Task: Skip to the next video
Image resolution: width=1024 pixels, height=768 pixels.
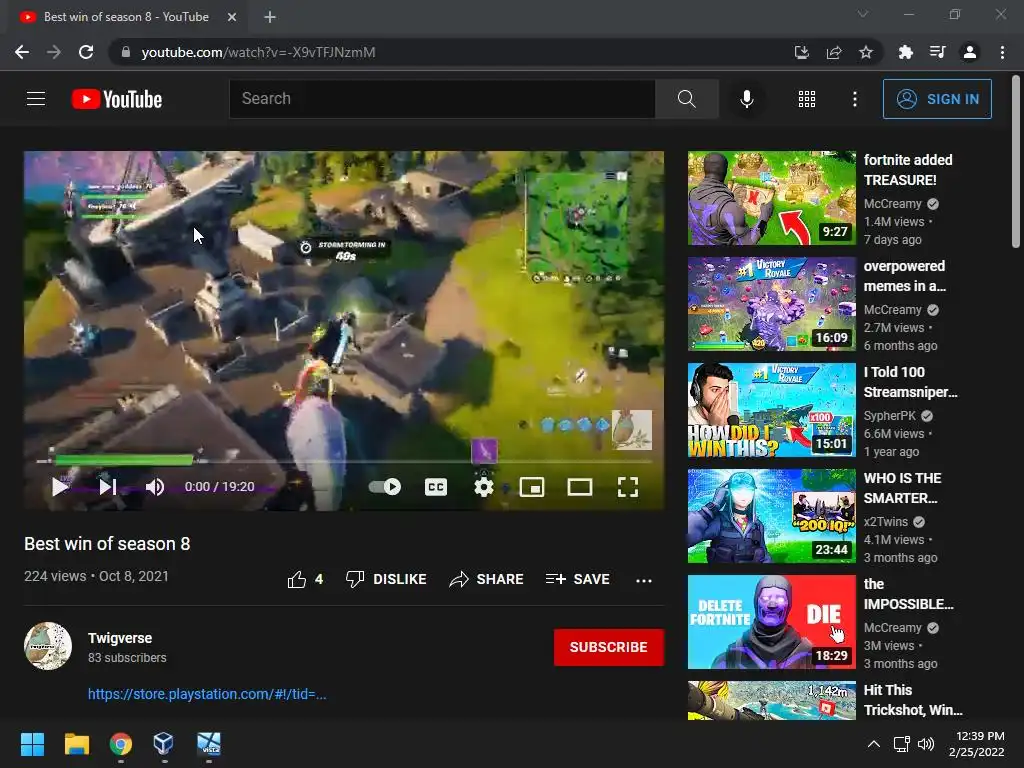Action: click(108, 487)
